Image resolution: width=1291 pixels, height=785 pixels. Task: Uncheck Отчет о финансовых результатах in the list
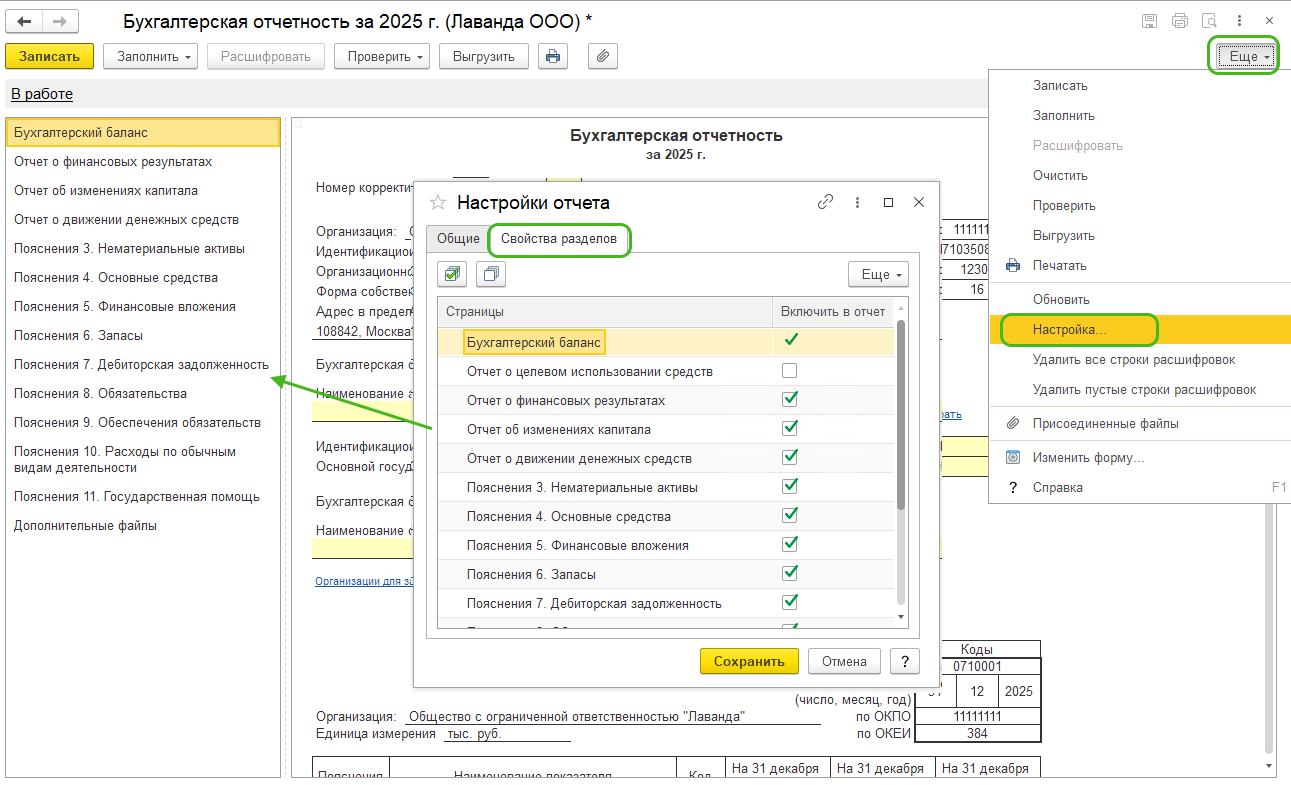pyautogui.click(x=790, y=400)
